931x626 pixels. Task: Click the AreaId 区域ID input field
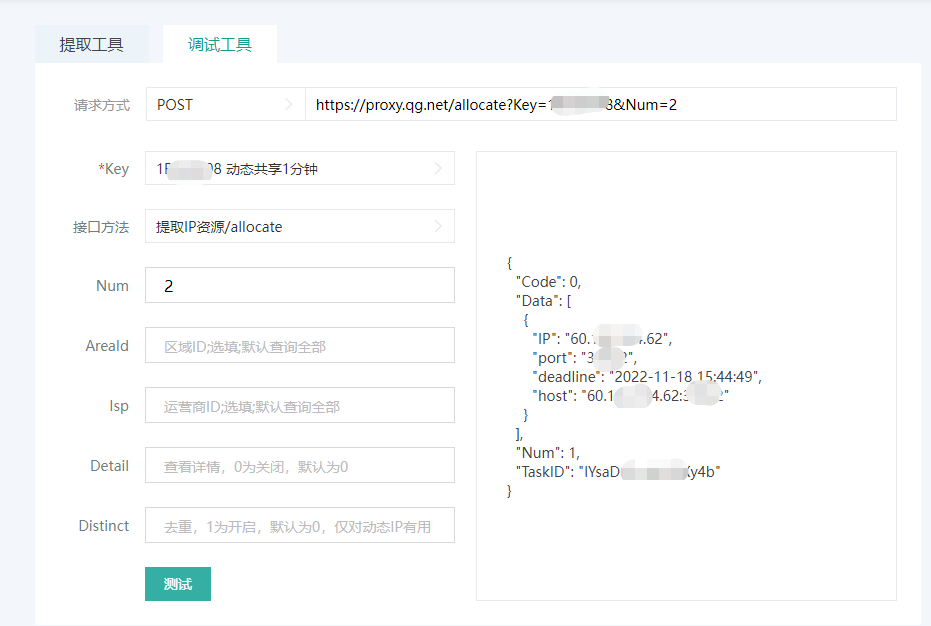point(300,346)
